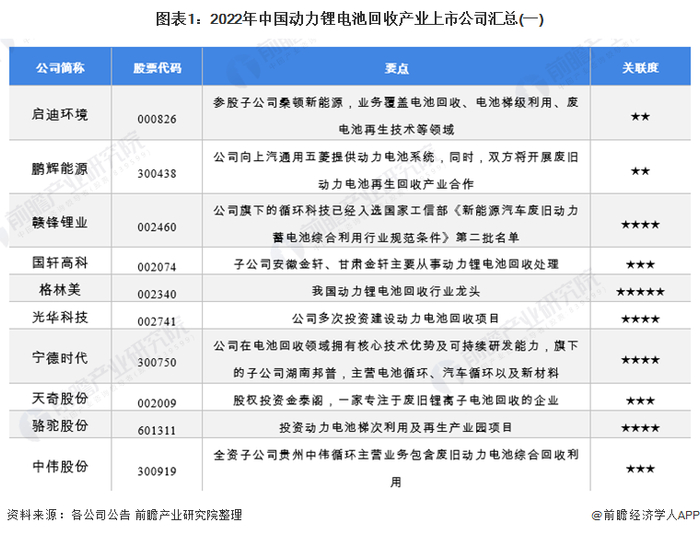
Task: Click the four-star rating for 赣锋锂业
Action: 640,225
